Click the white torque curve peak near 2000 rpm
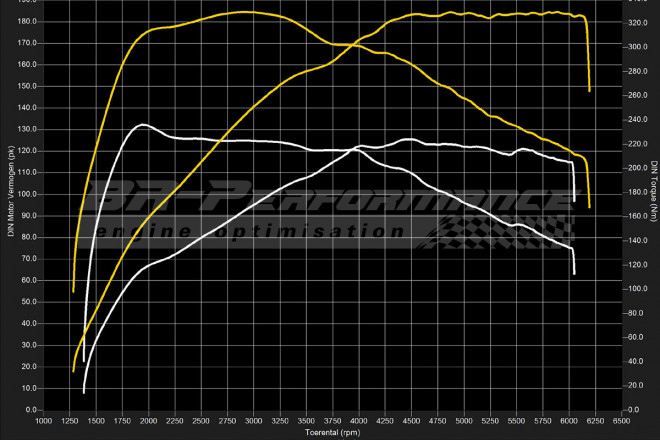The height and width of the screenshot is (440, 660). [x=143, y=125]
